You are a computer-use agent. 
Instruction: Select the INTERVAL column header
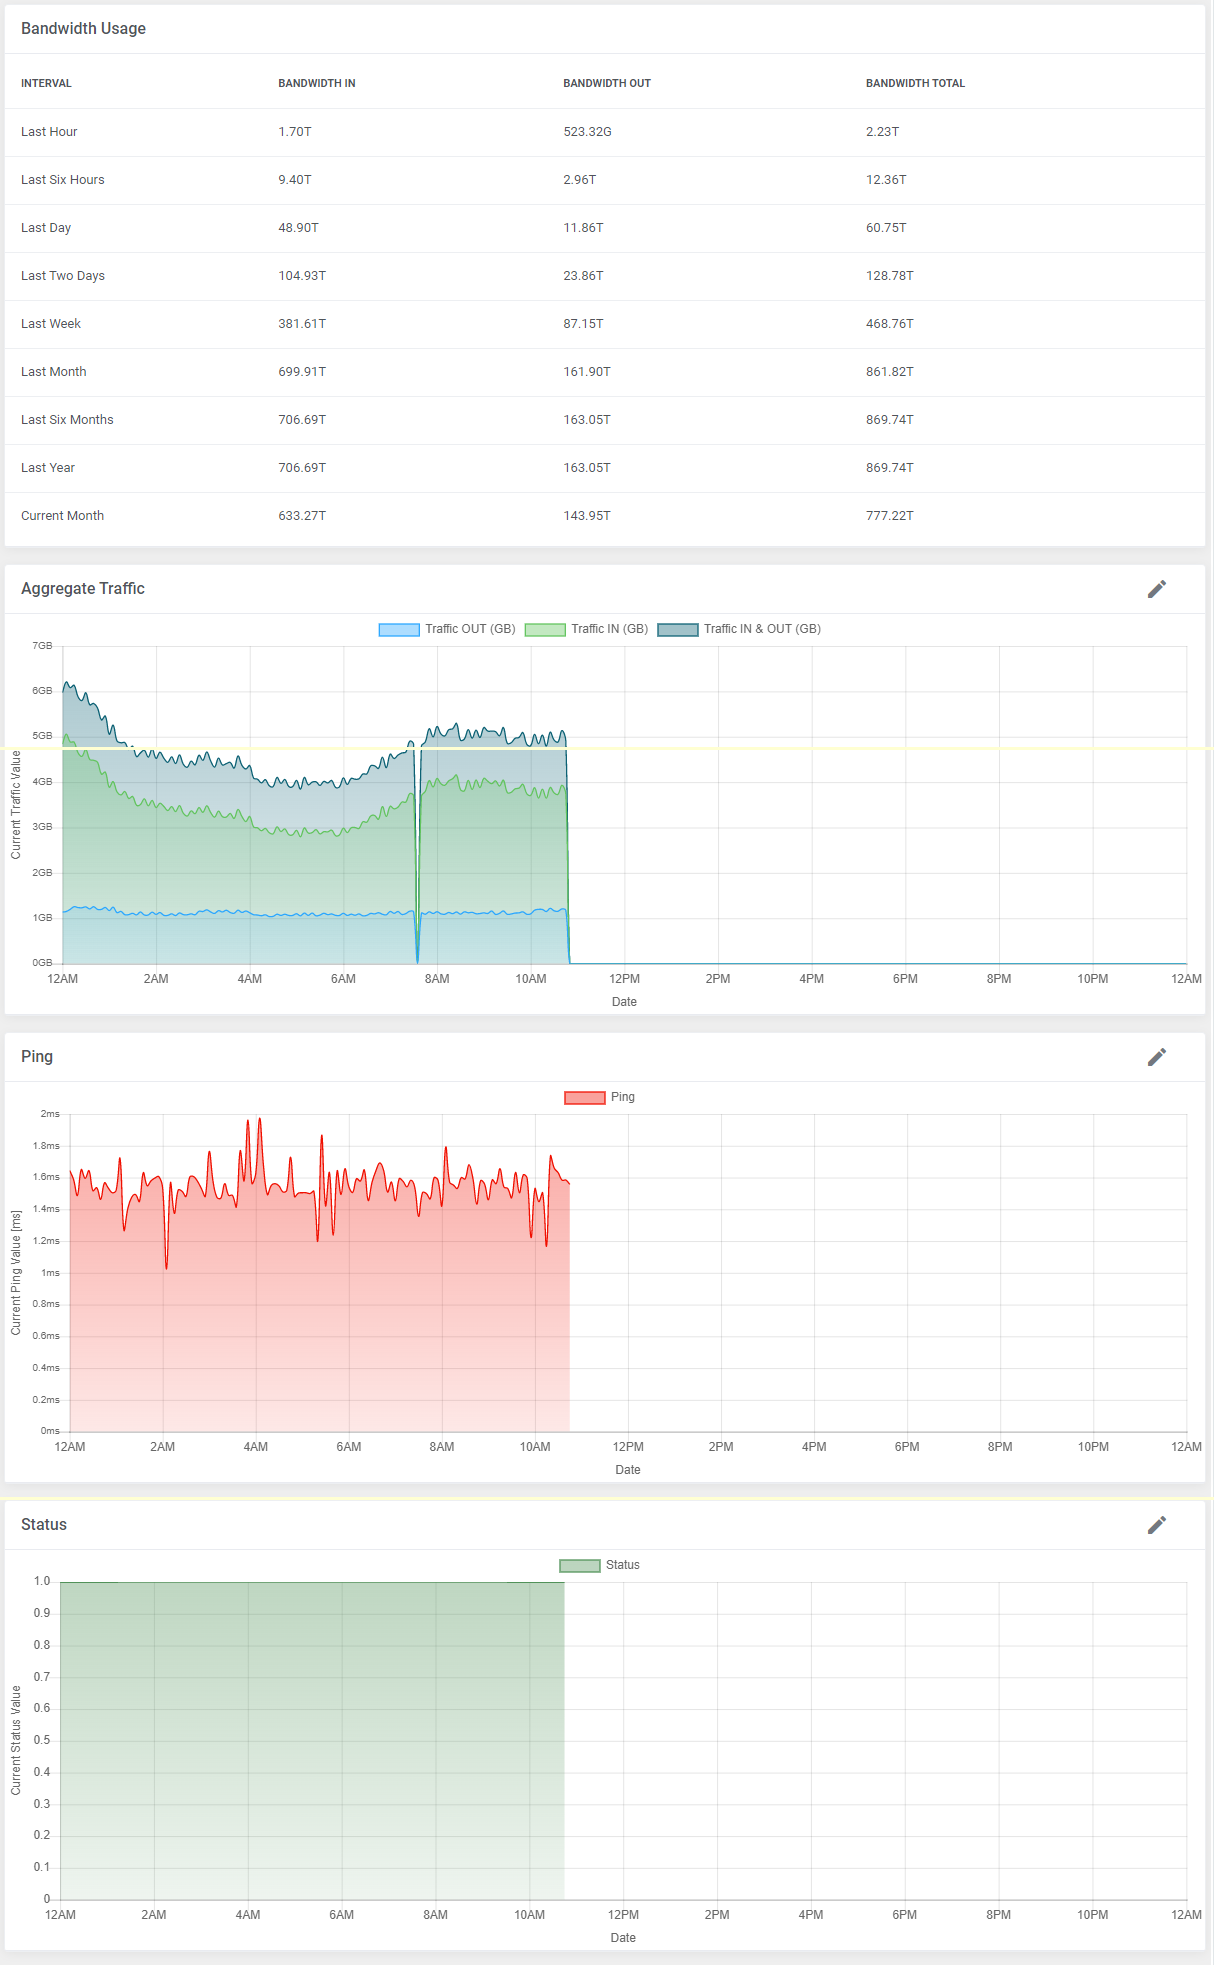coord(46,83)
